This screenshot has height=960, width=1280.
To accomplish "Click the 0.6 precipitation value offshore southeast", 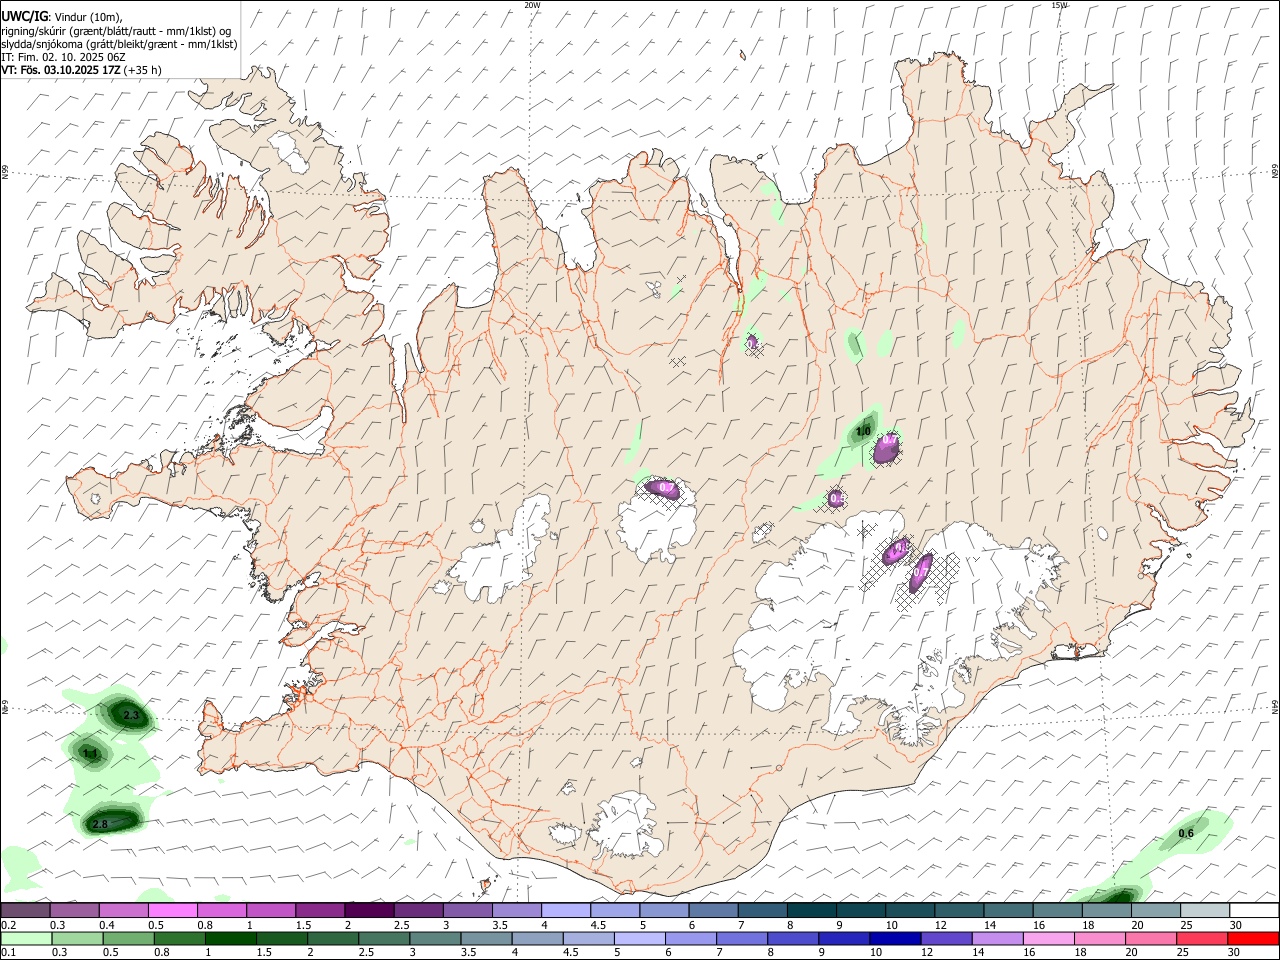I will (x=1186, y=834).
